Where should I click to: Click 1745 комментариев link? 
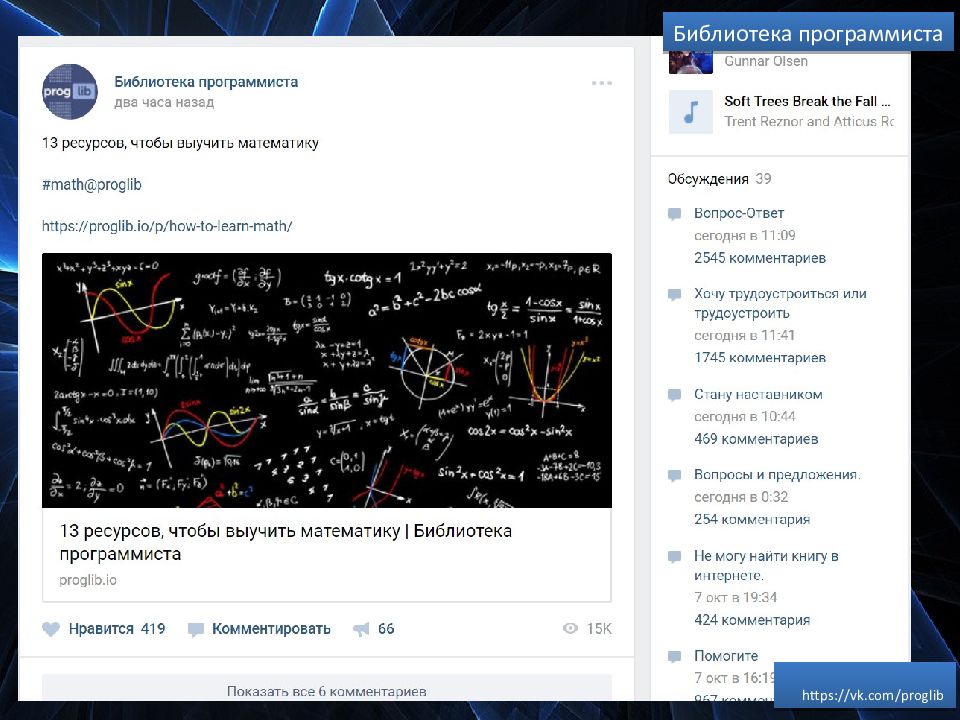click(760, 358)
